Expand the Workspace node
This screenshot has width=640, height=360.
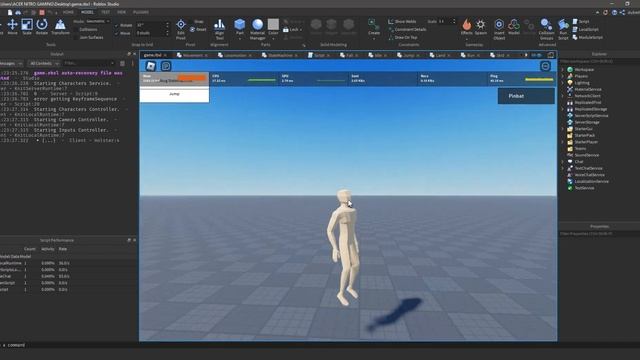pyautogui.click(x=563, y=70)
